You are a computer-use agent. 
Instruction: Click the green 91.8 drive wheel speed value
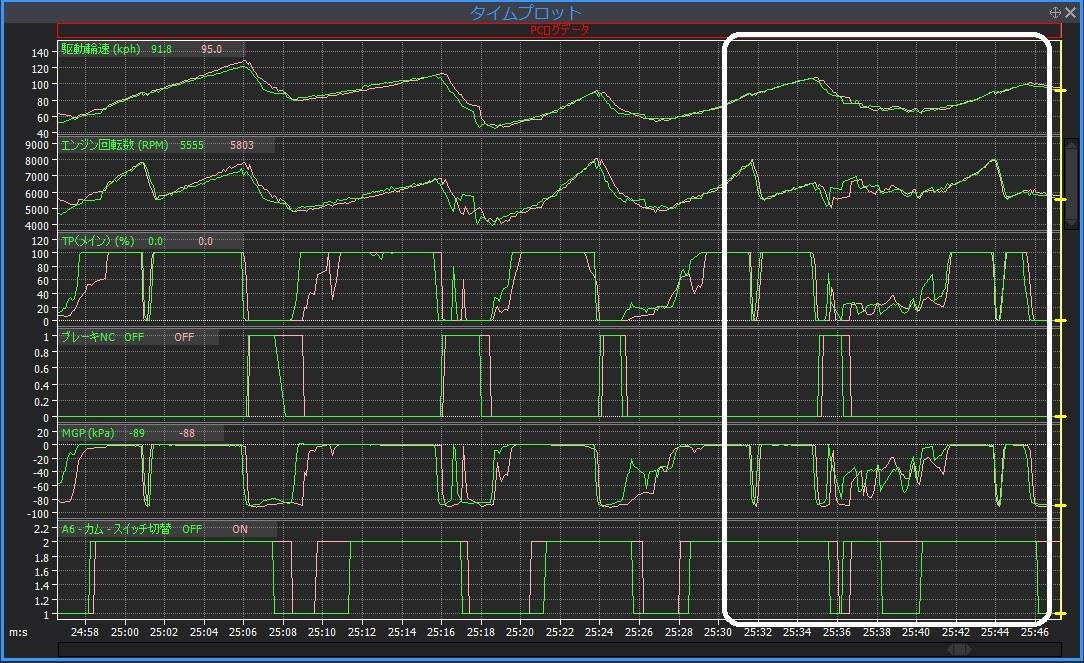[x=161, y=49]
